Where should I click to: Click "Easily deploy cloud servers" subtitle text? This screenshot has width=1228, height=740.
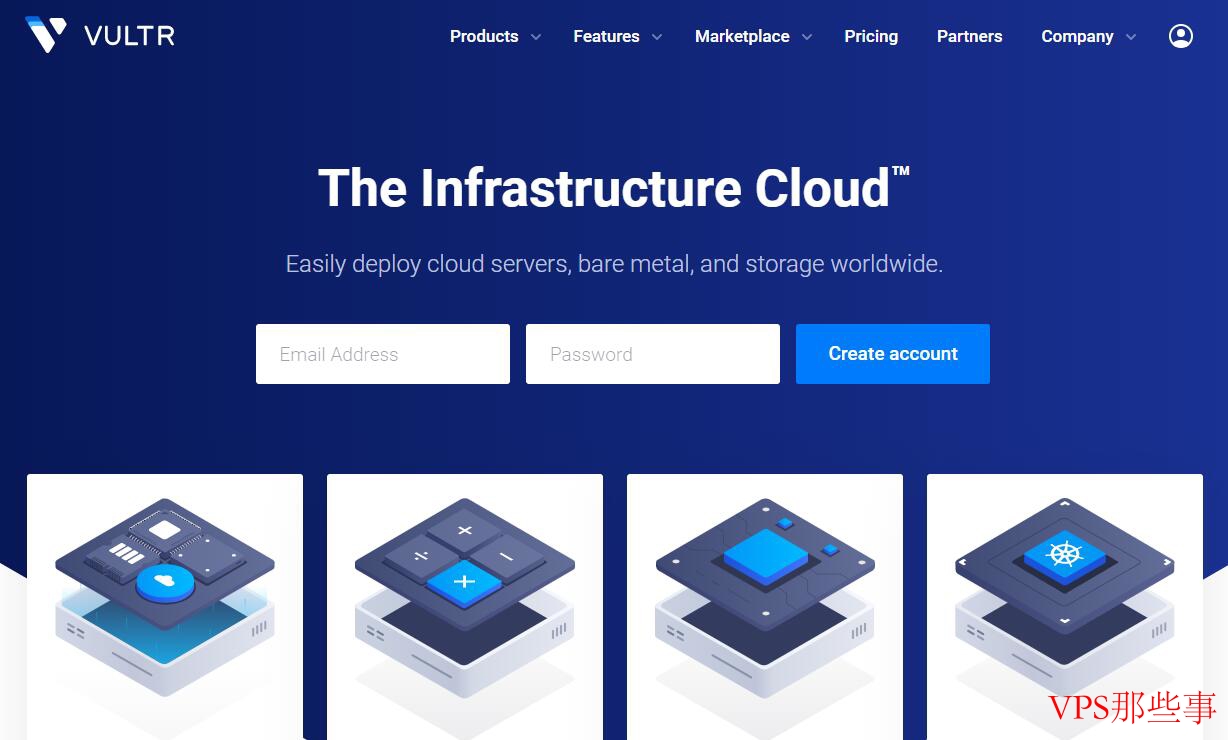pyautogui.click(x=614, y=264)
